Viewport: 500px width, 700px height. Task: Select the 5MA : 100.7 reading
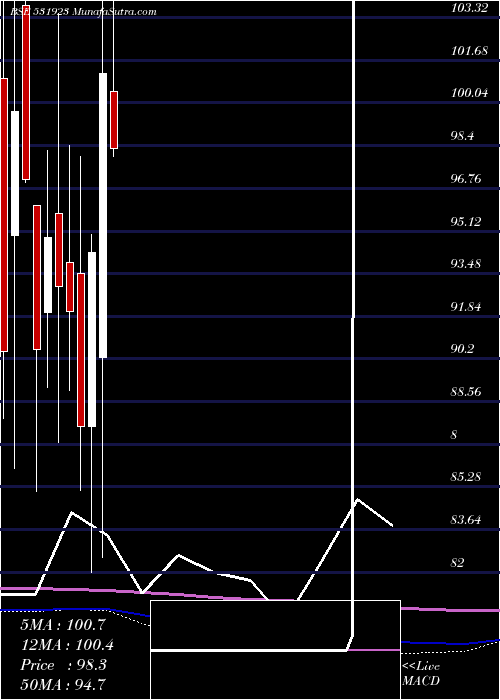[63, 625]
